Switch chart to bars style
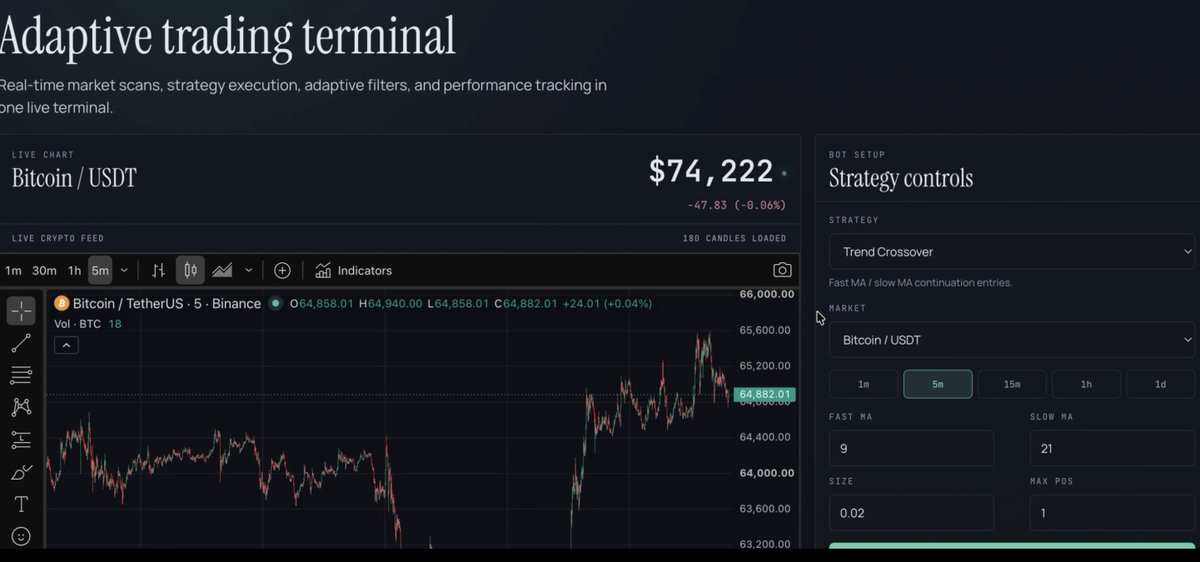 pos(158,270)
